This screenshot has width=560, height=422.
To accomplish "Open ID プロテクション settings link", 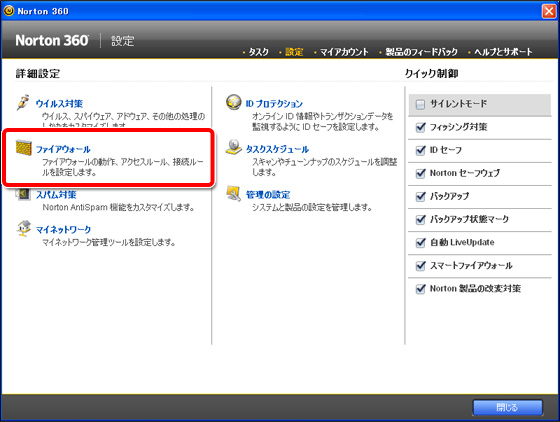I will [x=274, y=104].
